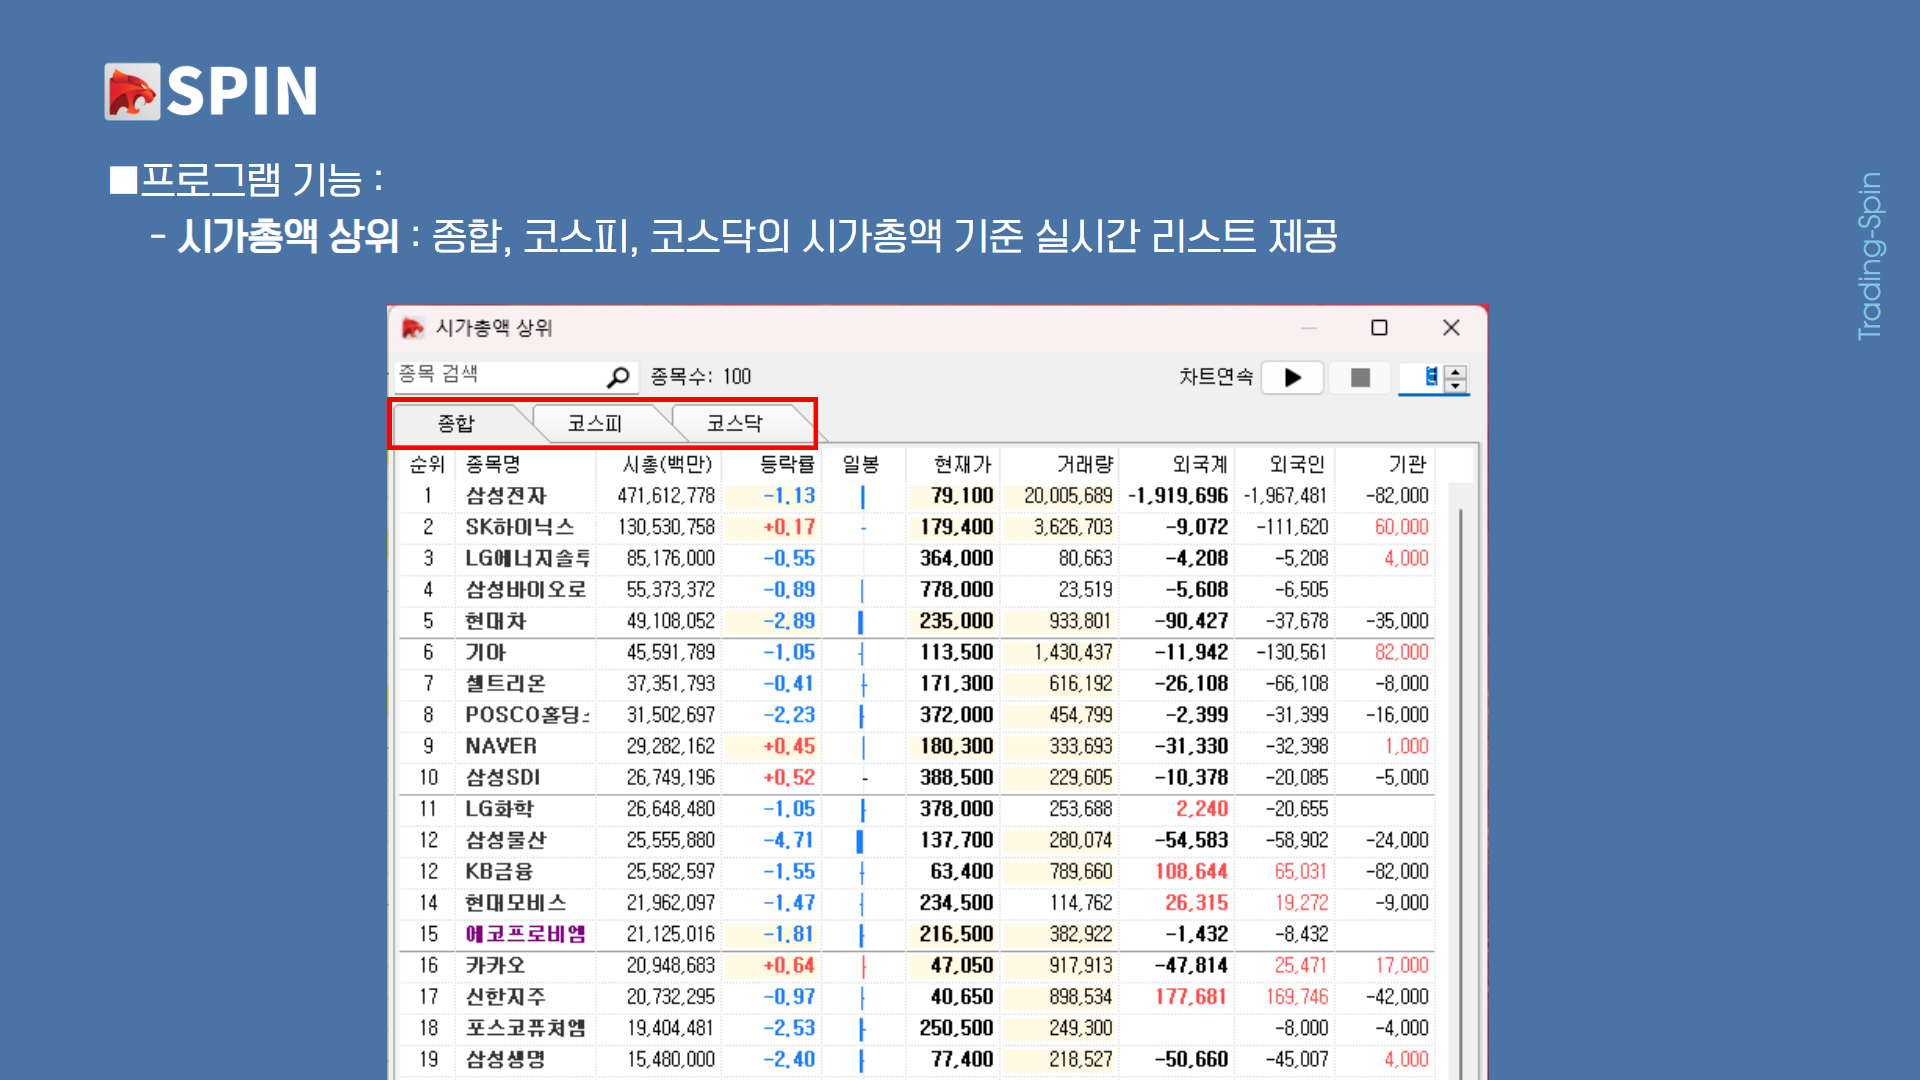
Task: Click SK하이닉스 change rate +0.17
Action: (789, 527)
